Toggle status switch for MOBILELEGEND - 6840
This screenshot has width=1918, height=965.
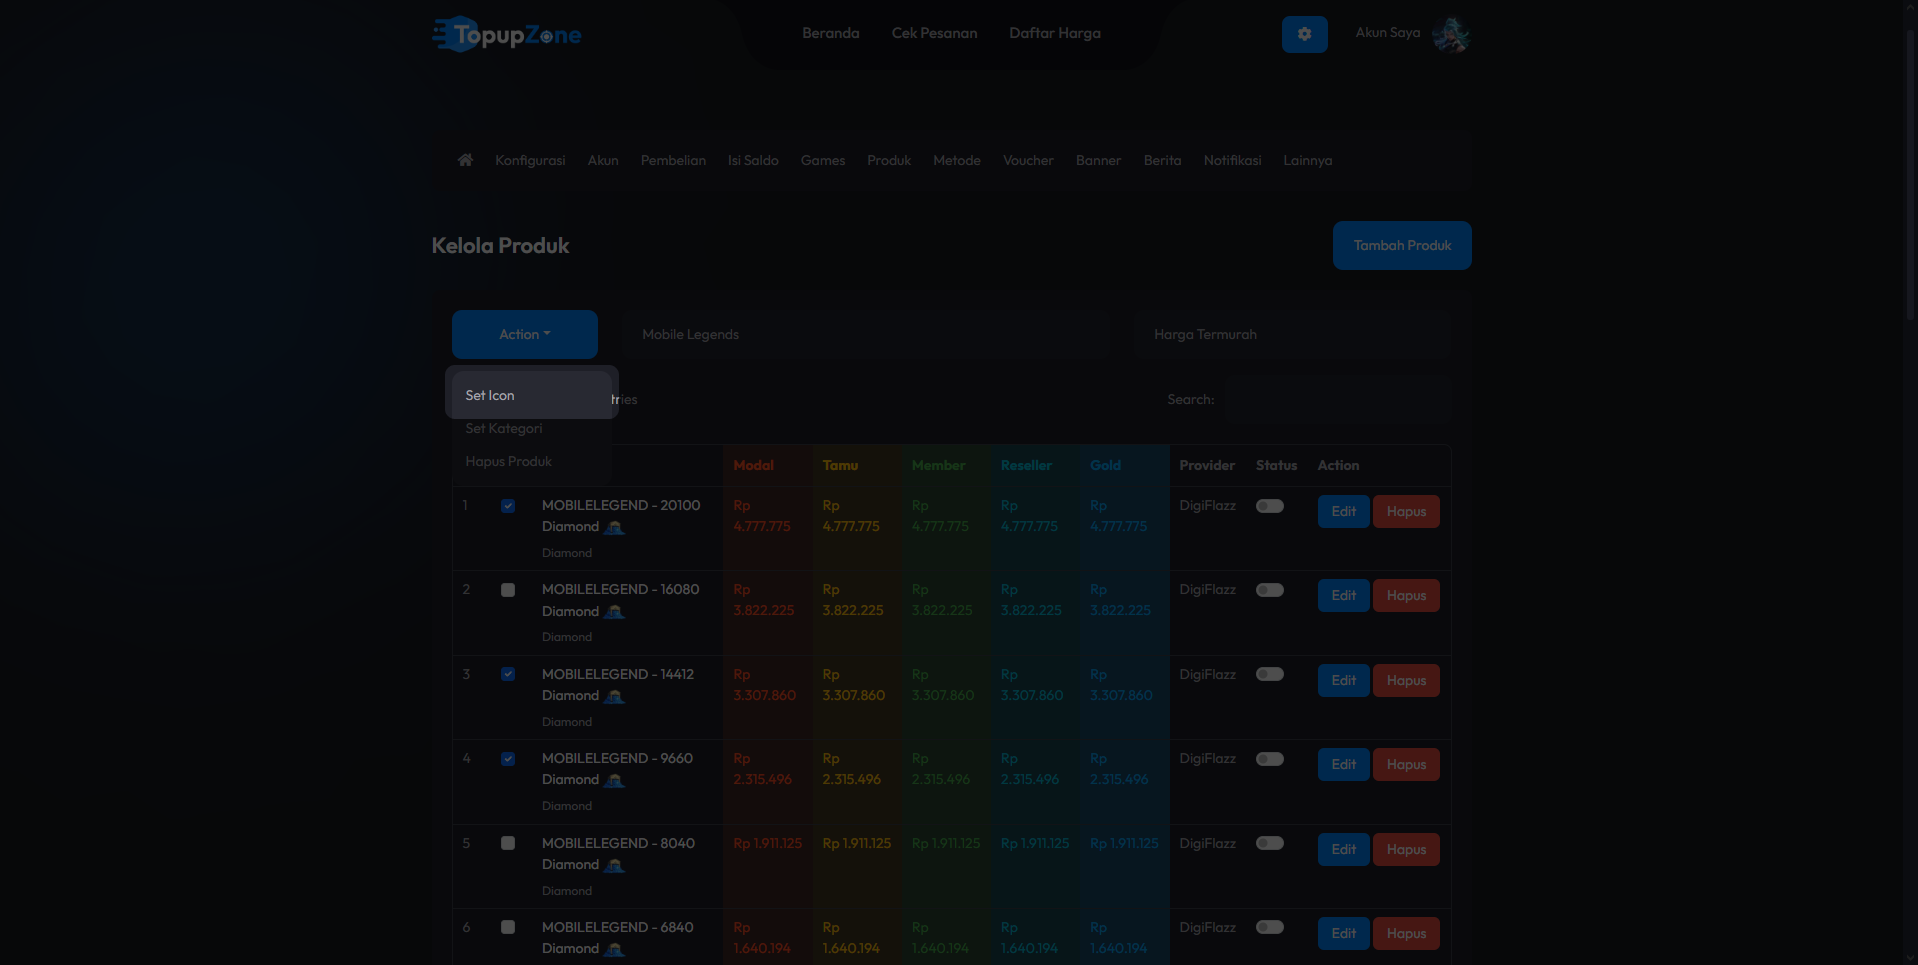point(1270,927)
